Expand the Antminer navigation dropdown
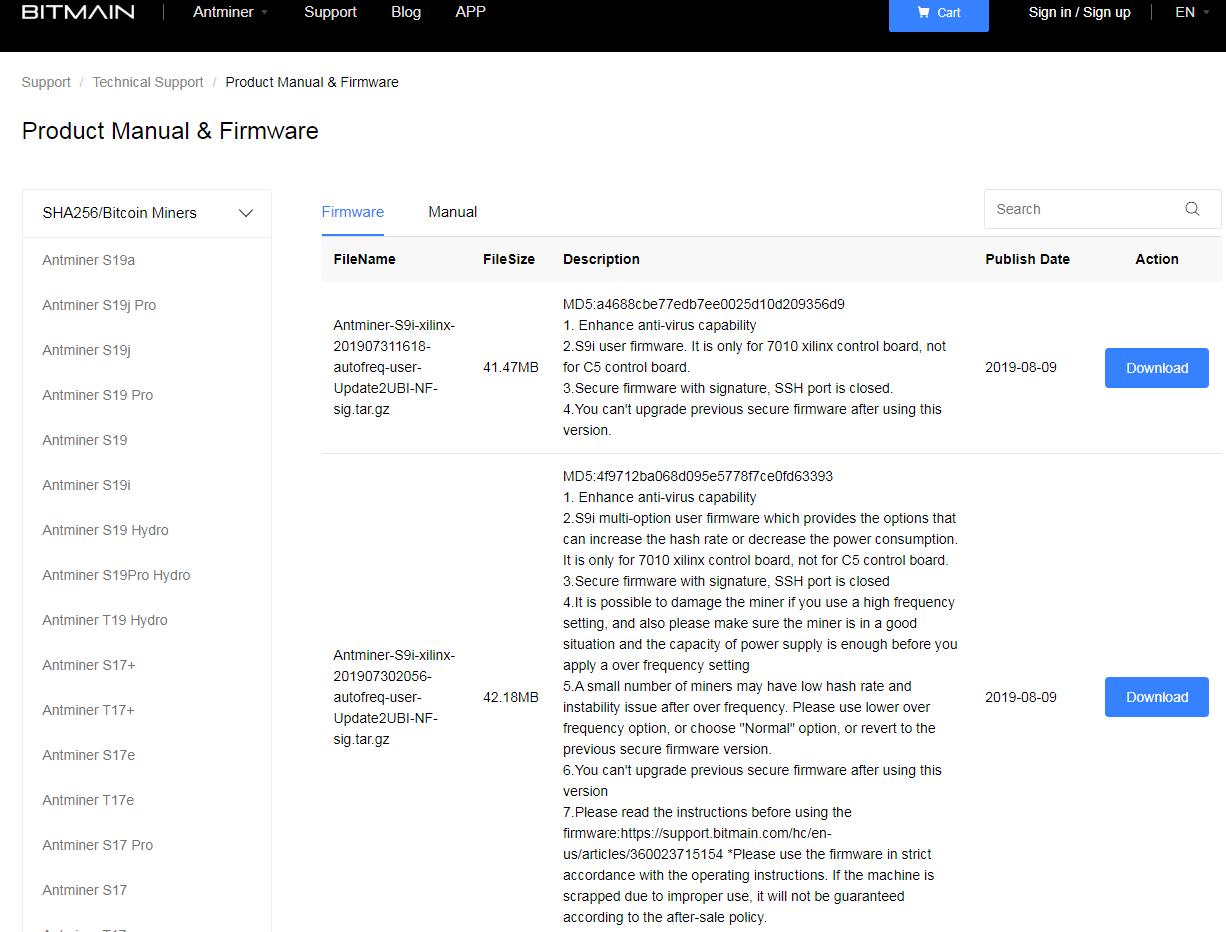This screenshot has height=932, width=1226. tap(230, 12)
